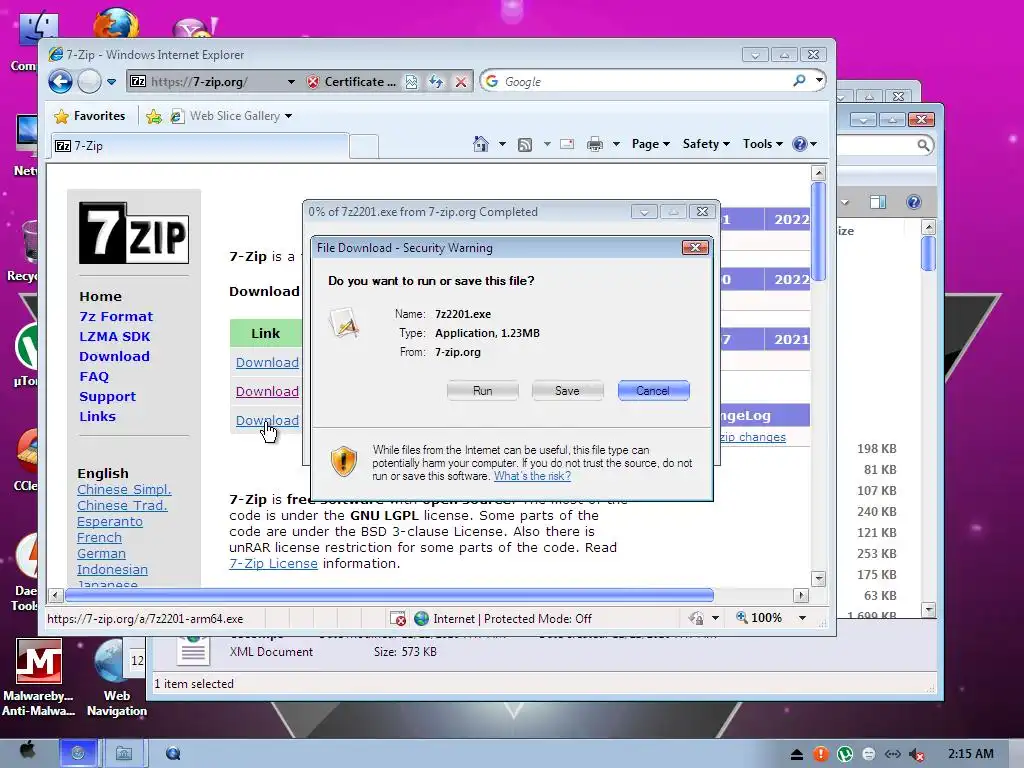Open the sidebar Download link
The width and height of the screenshot is (1024, 768).
pos(114,357)
